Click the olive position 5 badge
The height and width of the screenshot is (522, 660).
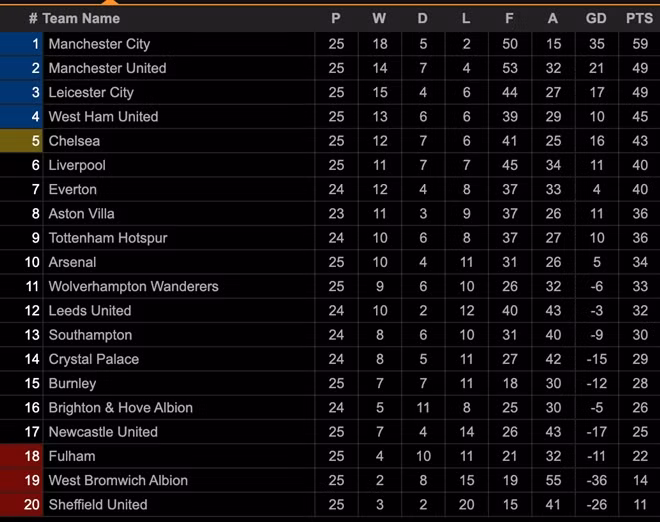pyautogui.click(x=22, y=141)
